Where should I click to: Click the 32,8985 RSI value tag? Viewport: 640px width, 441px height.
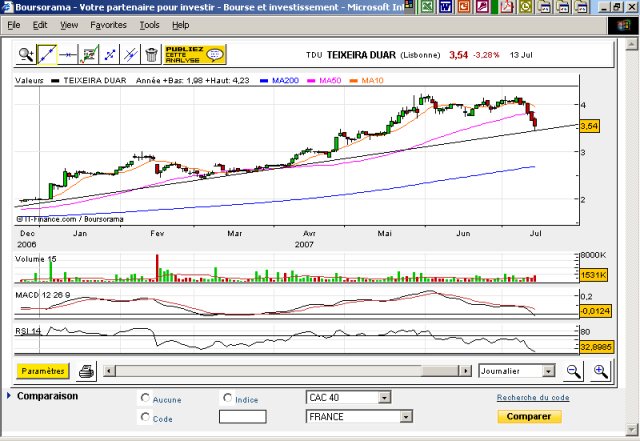tap(596, 347)
